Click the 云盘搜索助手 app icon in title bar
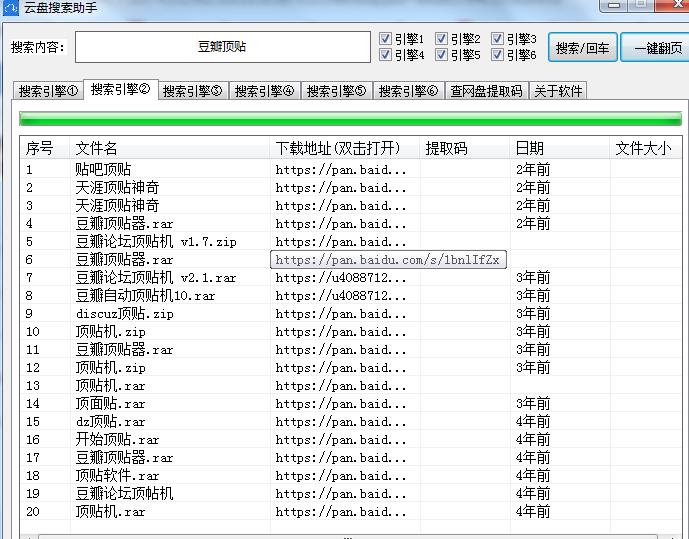This screenshot has width=689, height=539. click(10, 7)
